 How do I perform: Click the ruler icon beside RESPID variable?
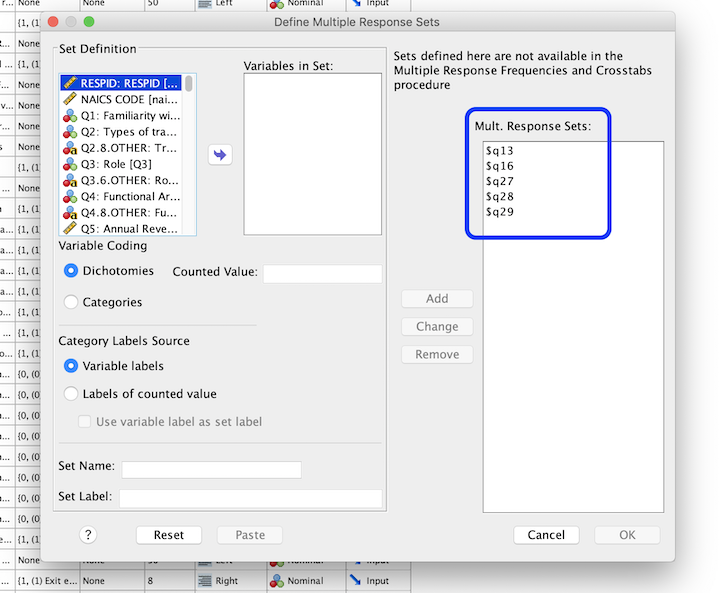pyautogui.click(x=70, y=83)
